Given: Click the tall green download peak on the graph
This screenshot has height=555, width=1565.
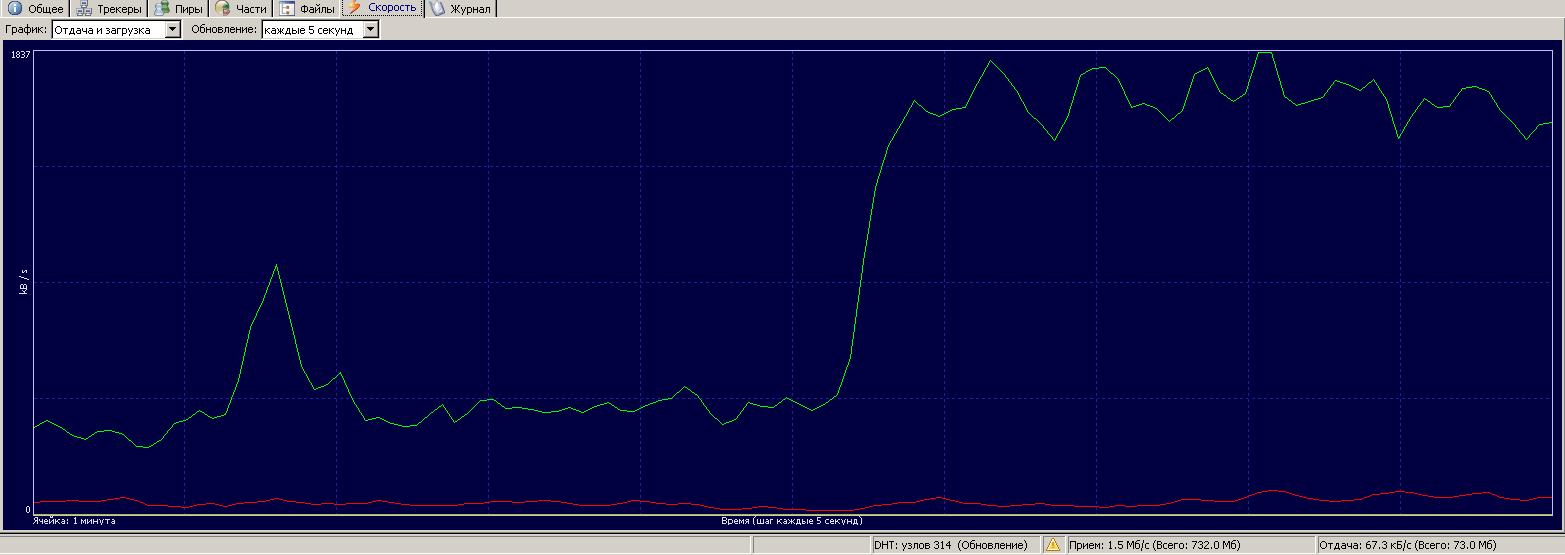Looking at the screenshot, I should point(1266,53).
